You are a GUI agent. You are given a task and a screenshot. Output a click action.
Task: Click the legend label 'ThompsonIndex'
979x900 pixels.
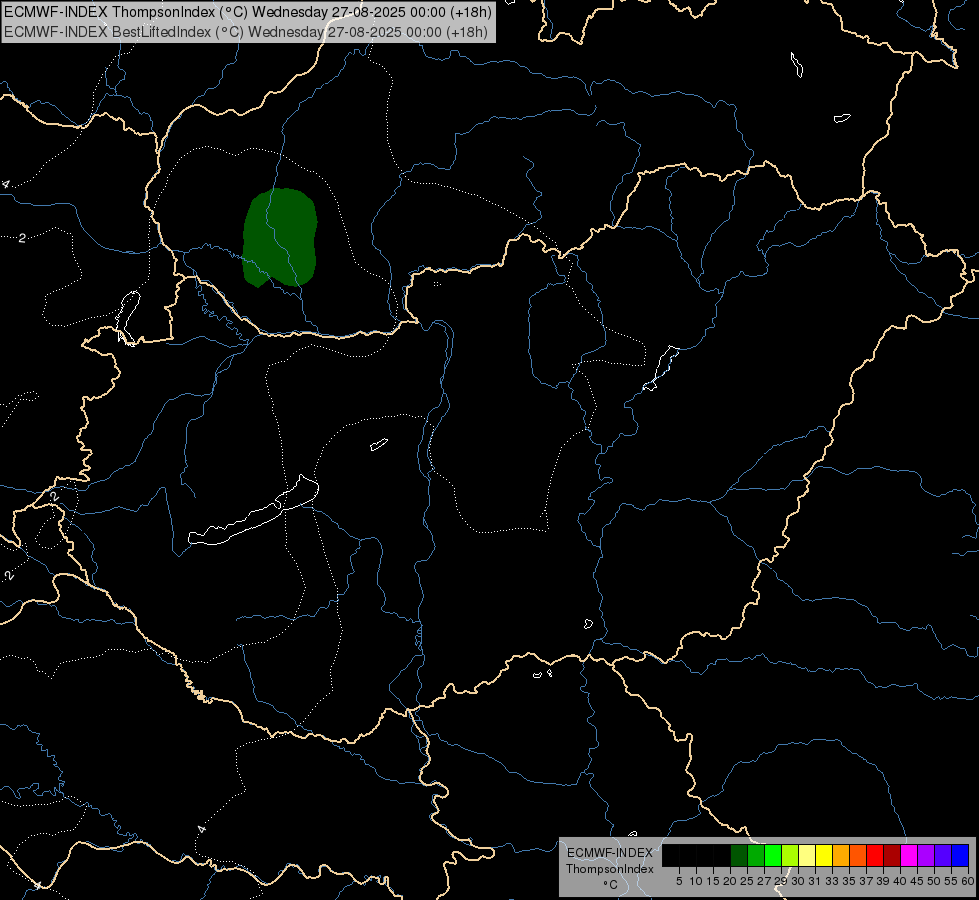tap(610, 869)
